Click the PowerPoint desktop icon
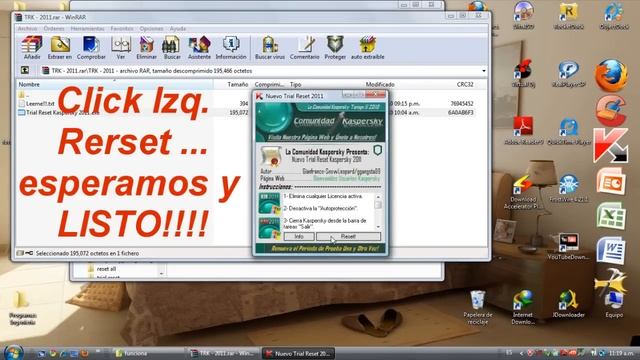The width and height of the screenshot is (640, 360). pyautogui.click(x=611, y=181)
